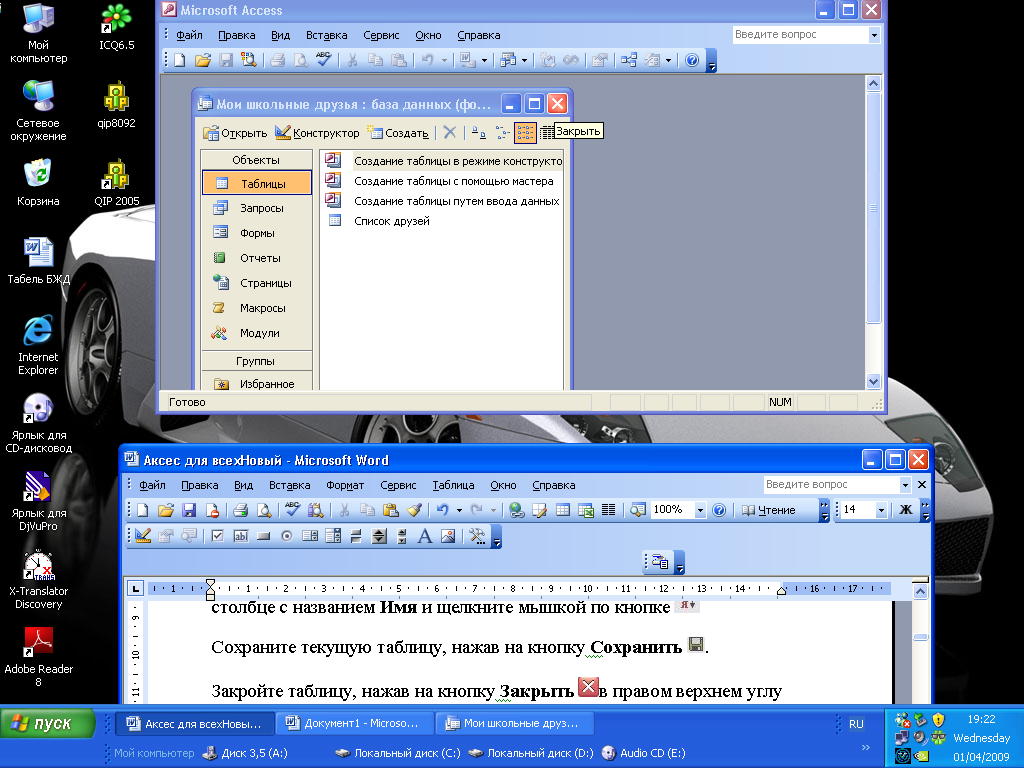Screen dimensions: 1024x768
Task: Select the highlighted List view button
Action: (x=525, y=133)
